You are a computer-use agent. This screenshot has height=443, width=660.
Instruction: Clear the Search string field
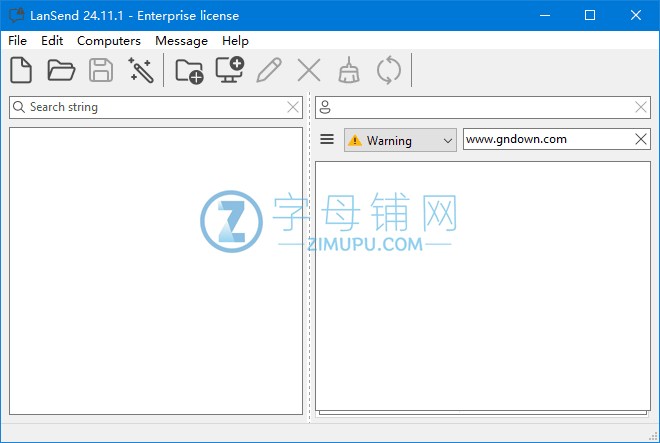point(293,107)
